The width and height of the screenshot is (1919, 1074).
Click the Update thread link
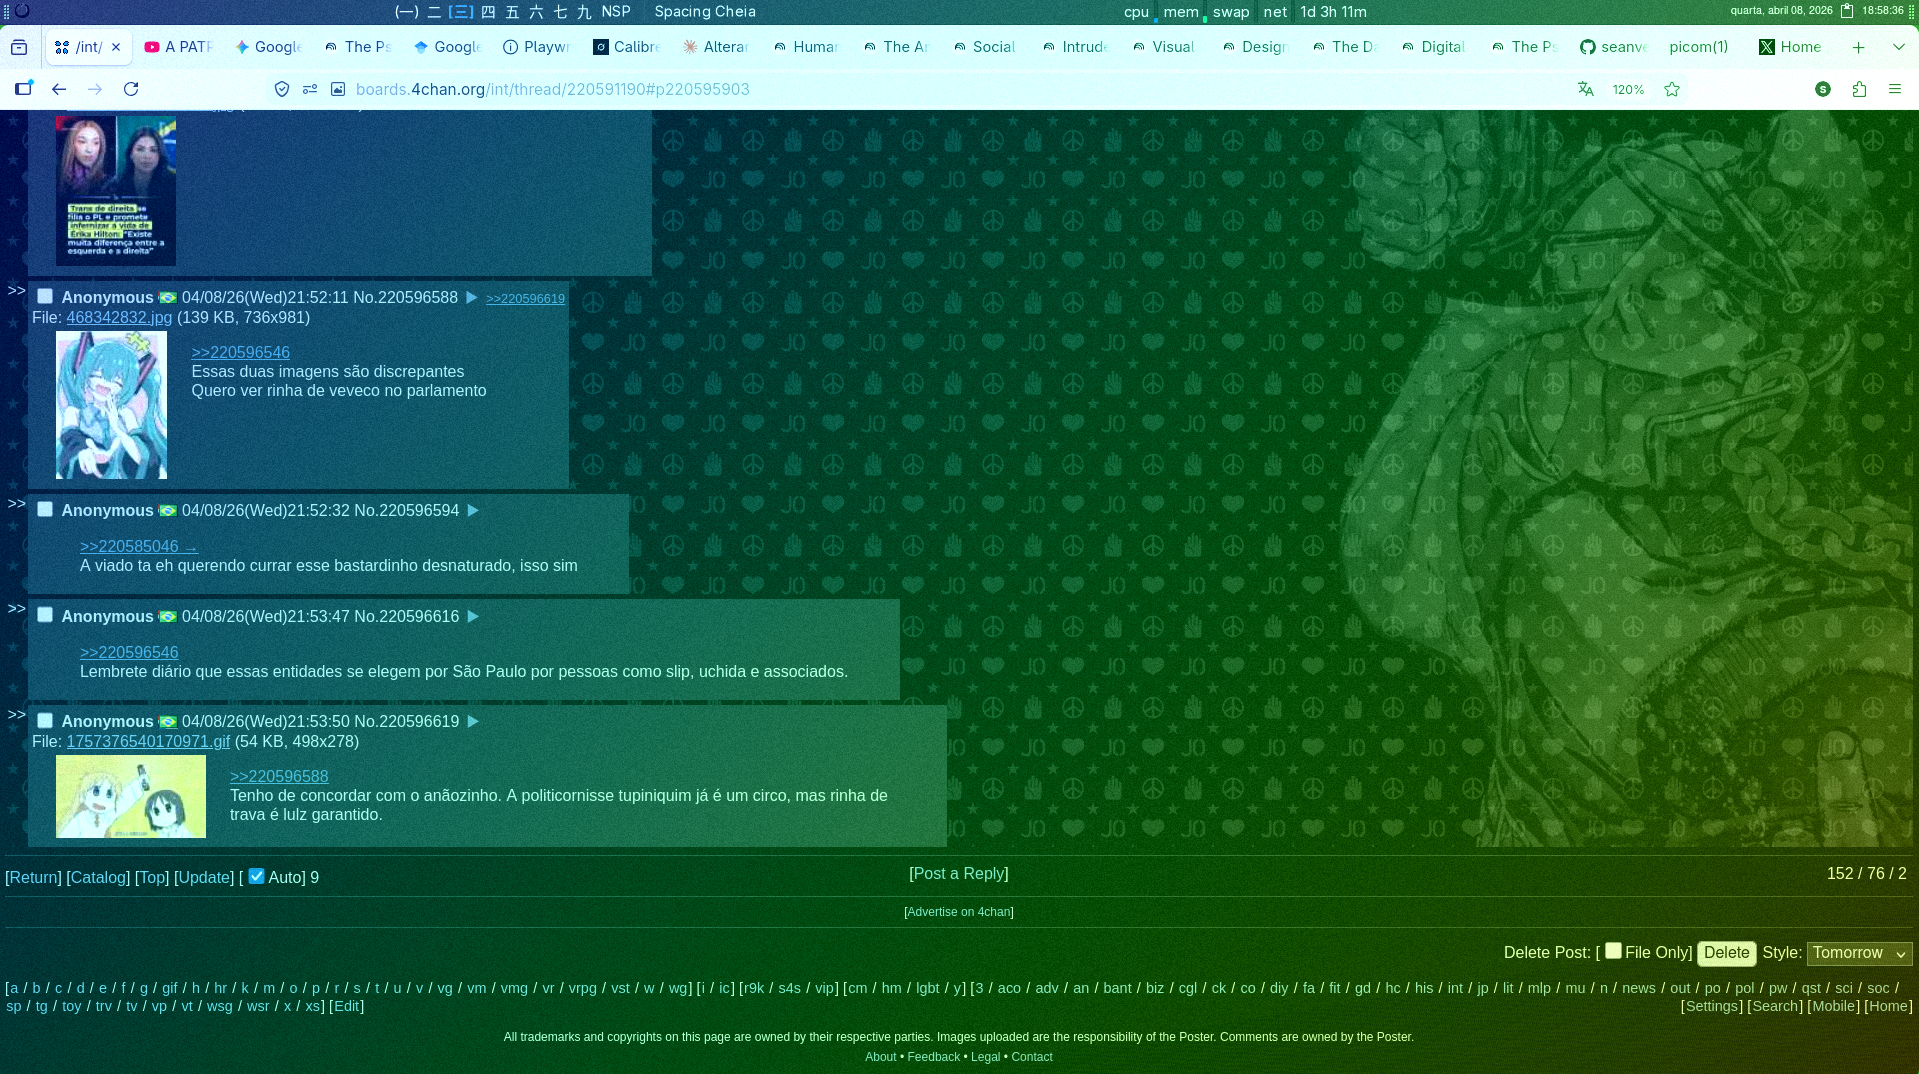204,878
